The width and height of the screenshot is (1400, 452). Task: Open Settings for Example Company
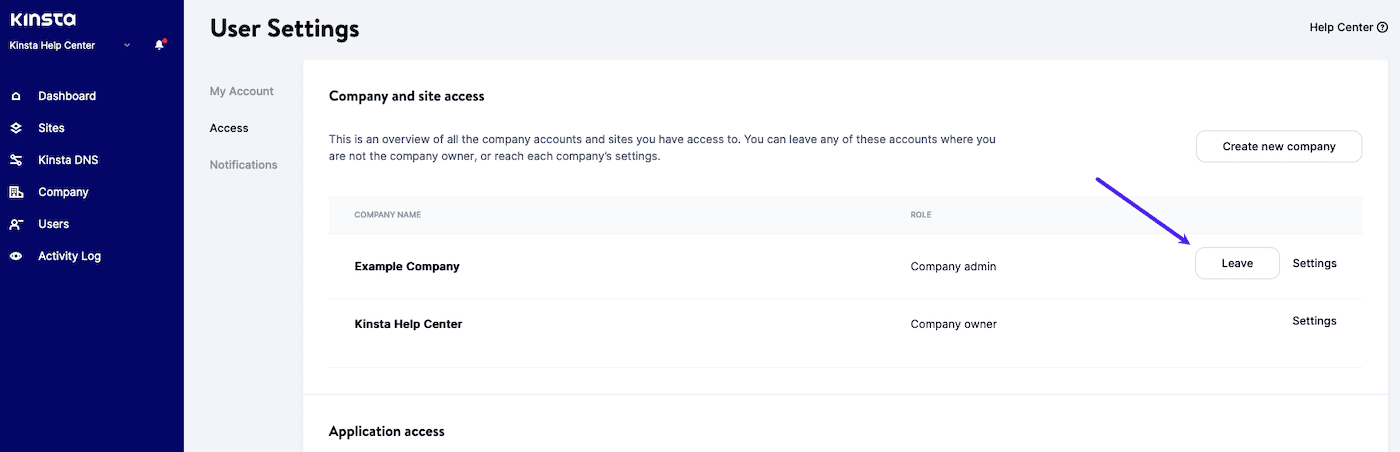(1314, 263)
